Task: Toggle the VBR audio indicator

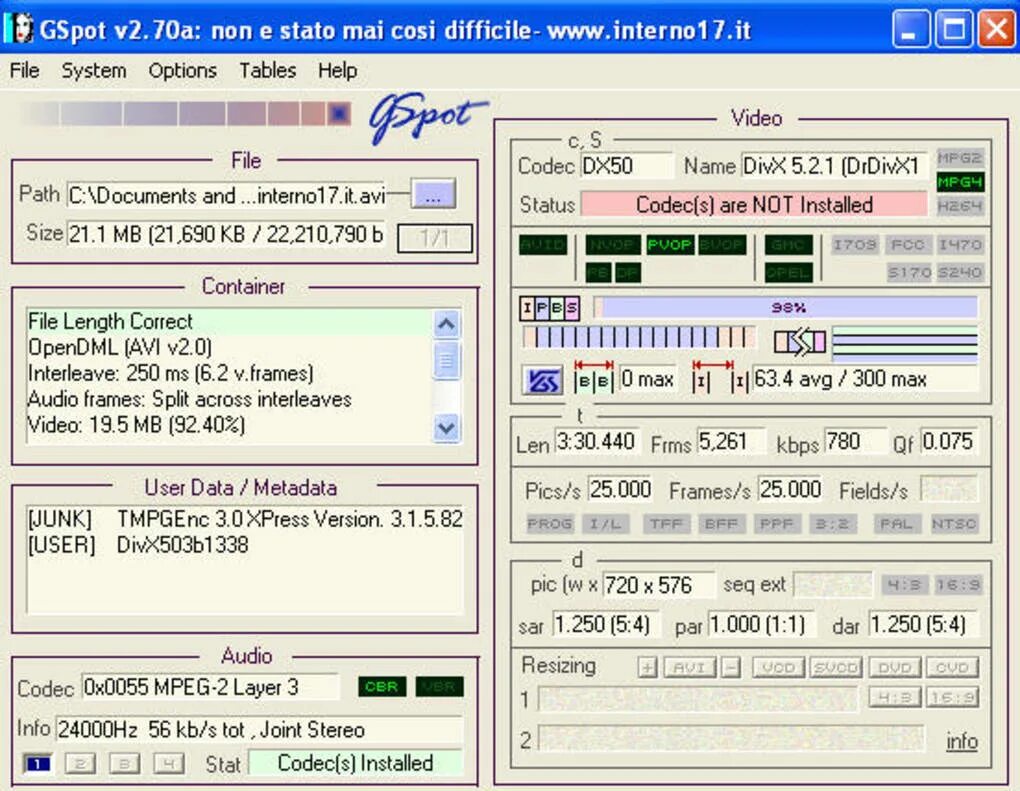Action: 439,687
